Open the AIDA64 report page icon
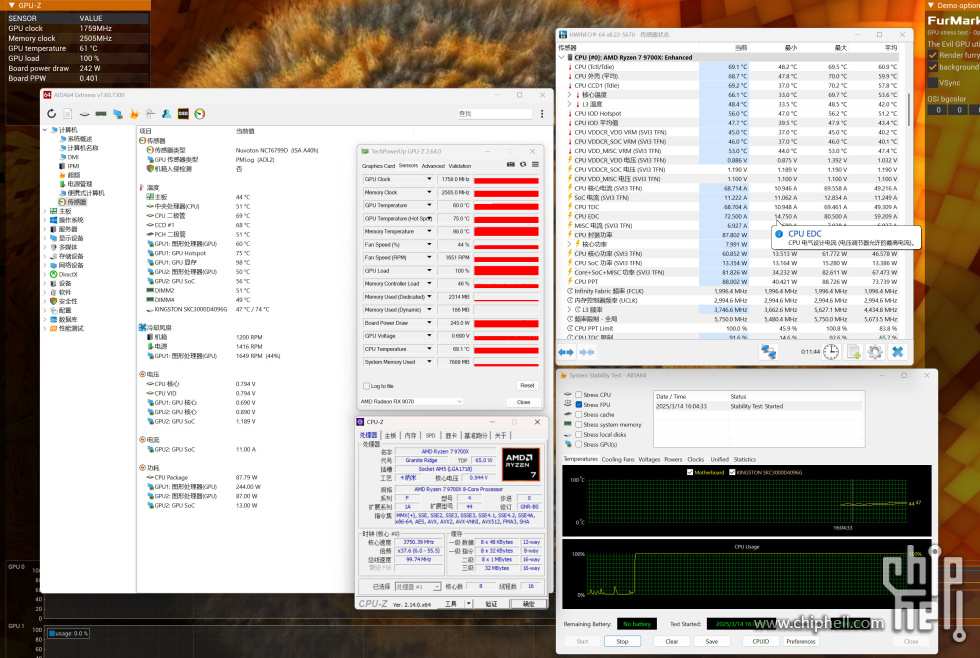 pyautogui.click(x=68, y=114)
